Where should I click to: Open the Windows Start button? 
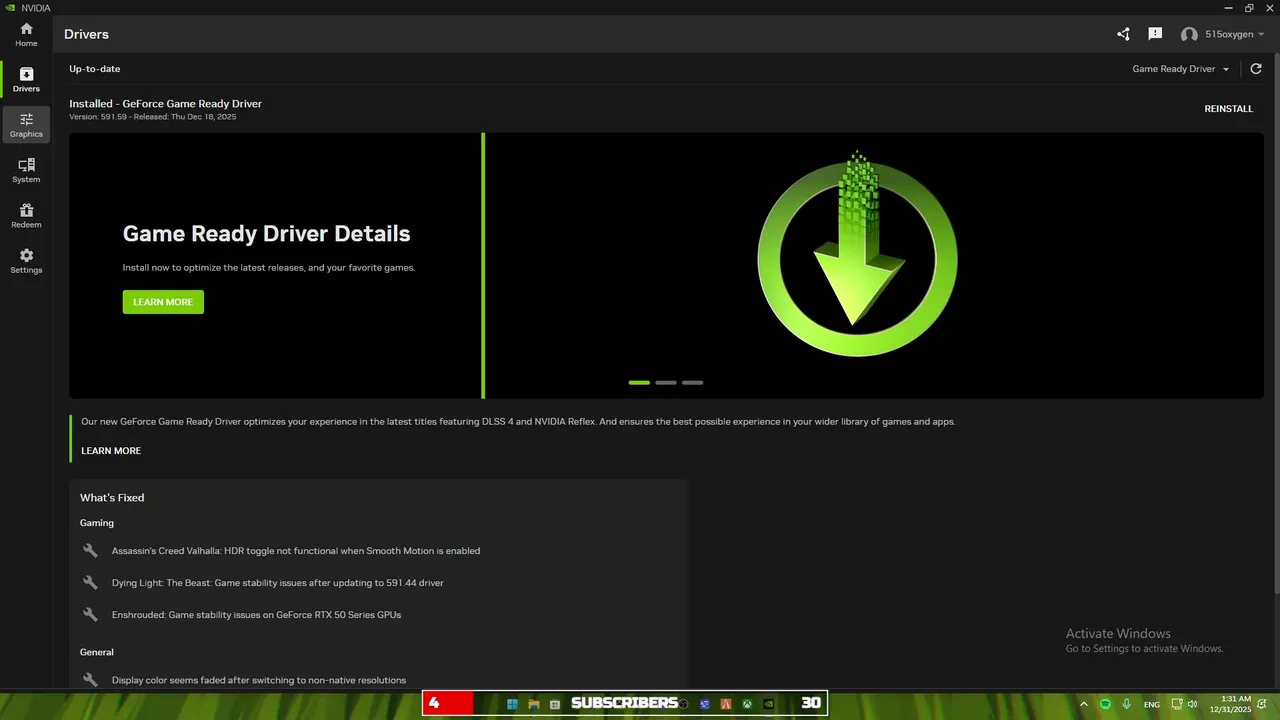(512, 704)
